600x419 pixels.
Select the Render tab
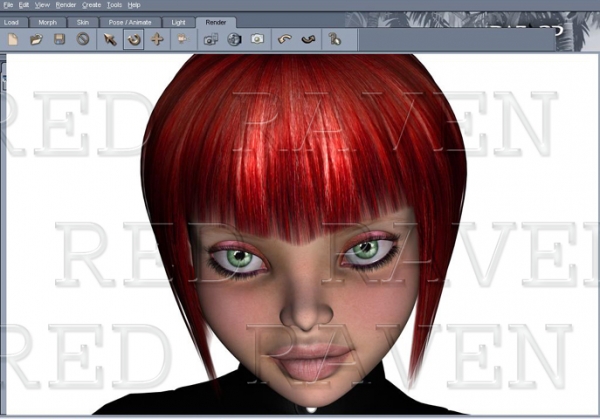[x=216, y=22]
